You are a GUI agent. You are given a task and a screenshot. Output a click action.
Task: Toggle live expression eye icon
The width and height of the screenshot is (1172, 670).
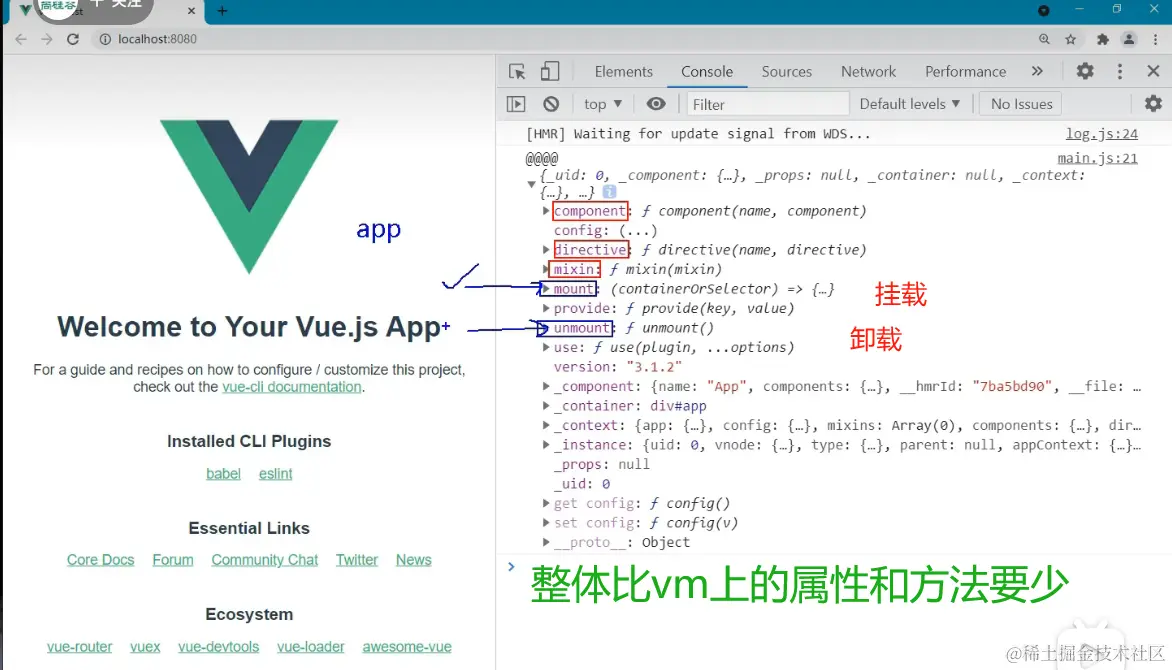pyautogui.click(x=656, y=104)
